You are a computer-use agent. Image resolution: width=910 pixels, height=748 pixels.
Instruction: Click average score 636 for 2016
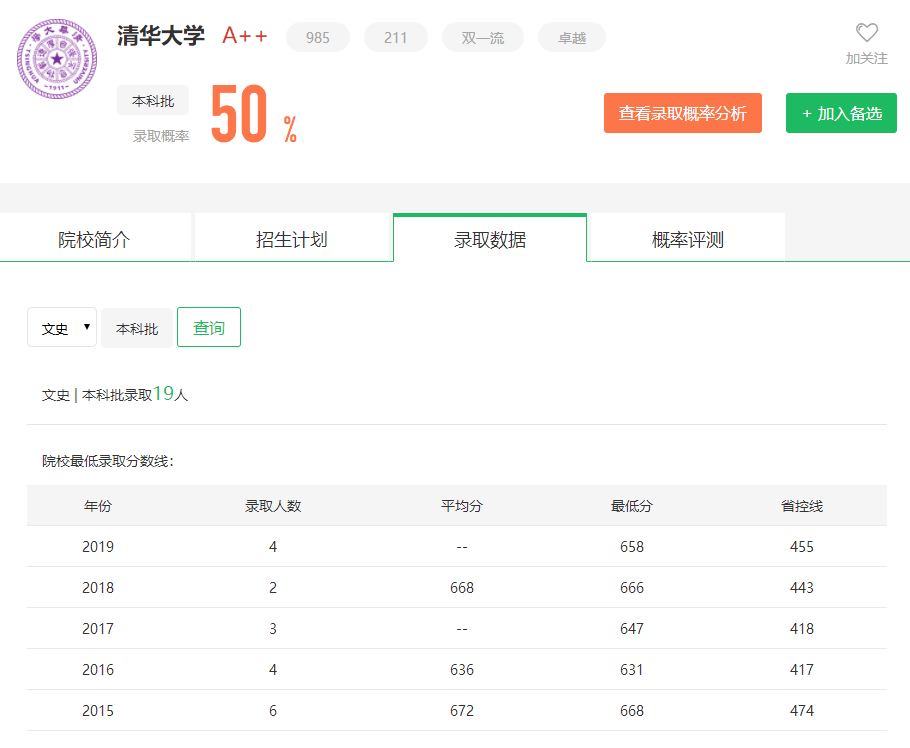click(x=462, y=670)
